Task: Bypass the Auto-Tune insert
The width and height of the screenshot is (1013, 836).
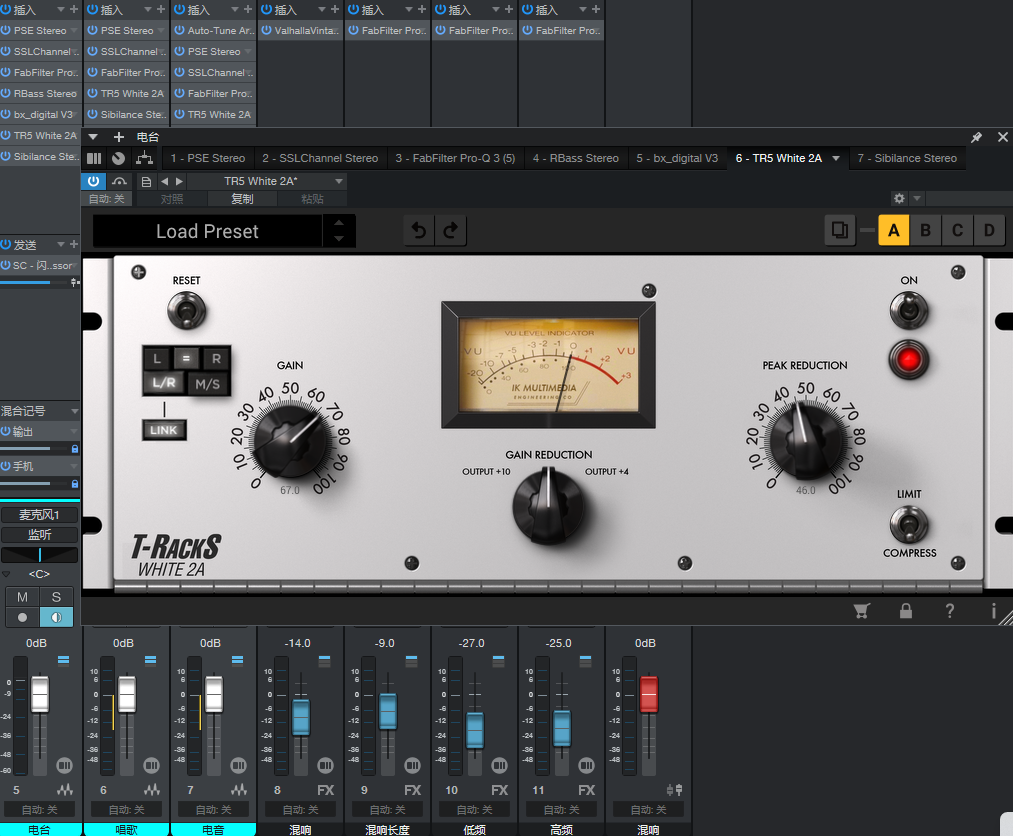Action: point(180,30)
